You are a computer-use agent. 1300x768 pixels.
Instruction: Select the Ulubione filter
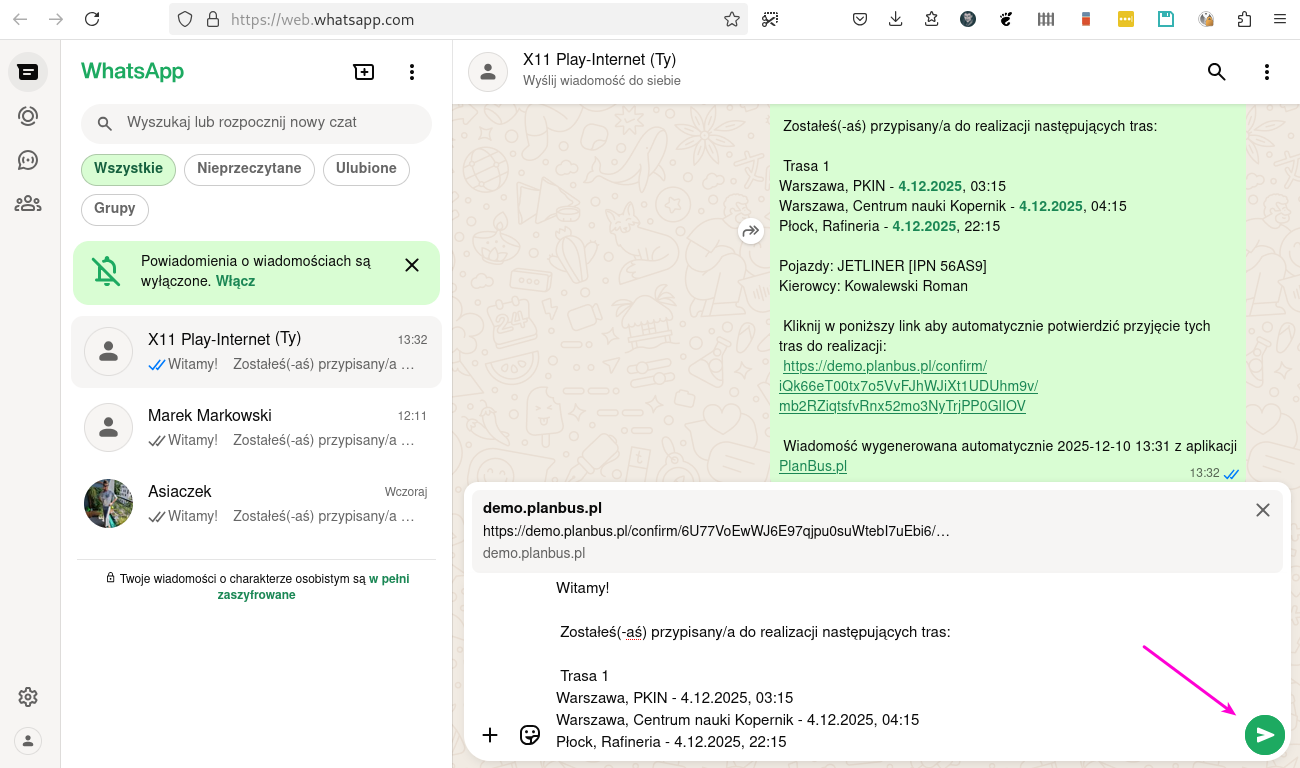pos(366,169)
